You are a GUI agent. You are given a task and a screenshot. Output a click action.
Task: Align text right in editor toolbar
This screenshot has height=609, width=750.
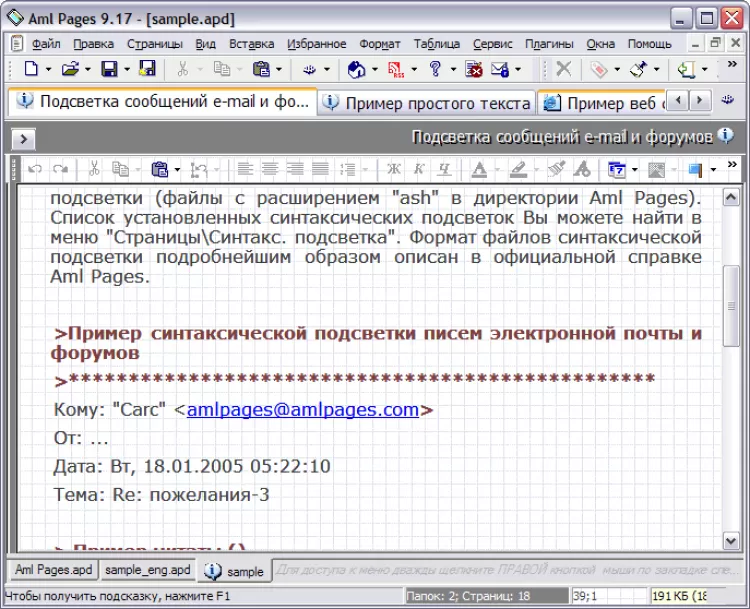pyautogui.click(x=295, y=169)
